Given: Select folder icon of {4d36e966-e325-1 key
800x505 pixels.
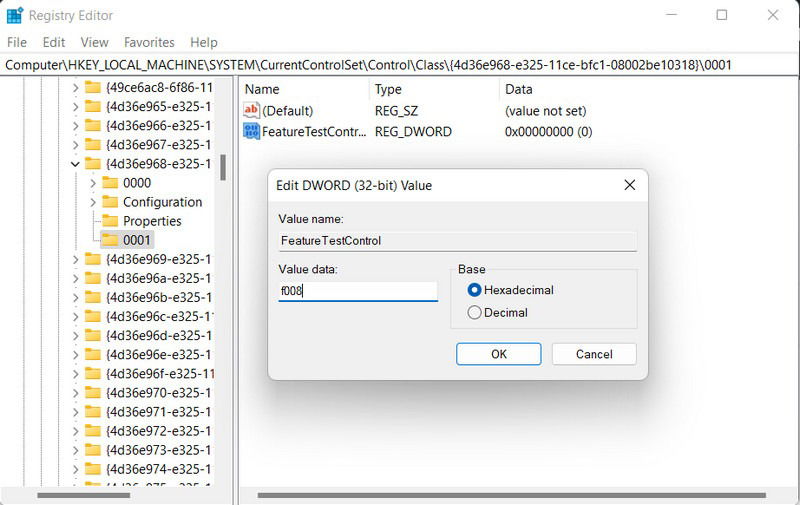Looking at the screenshot, I should (x=92, y=125).
